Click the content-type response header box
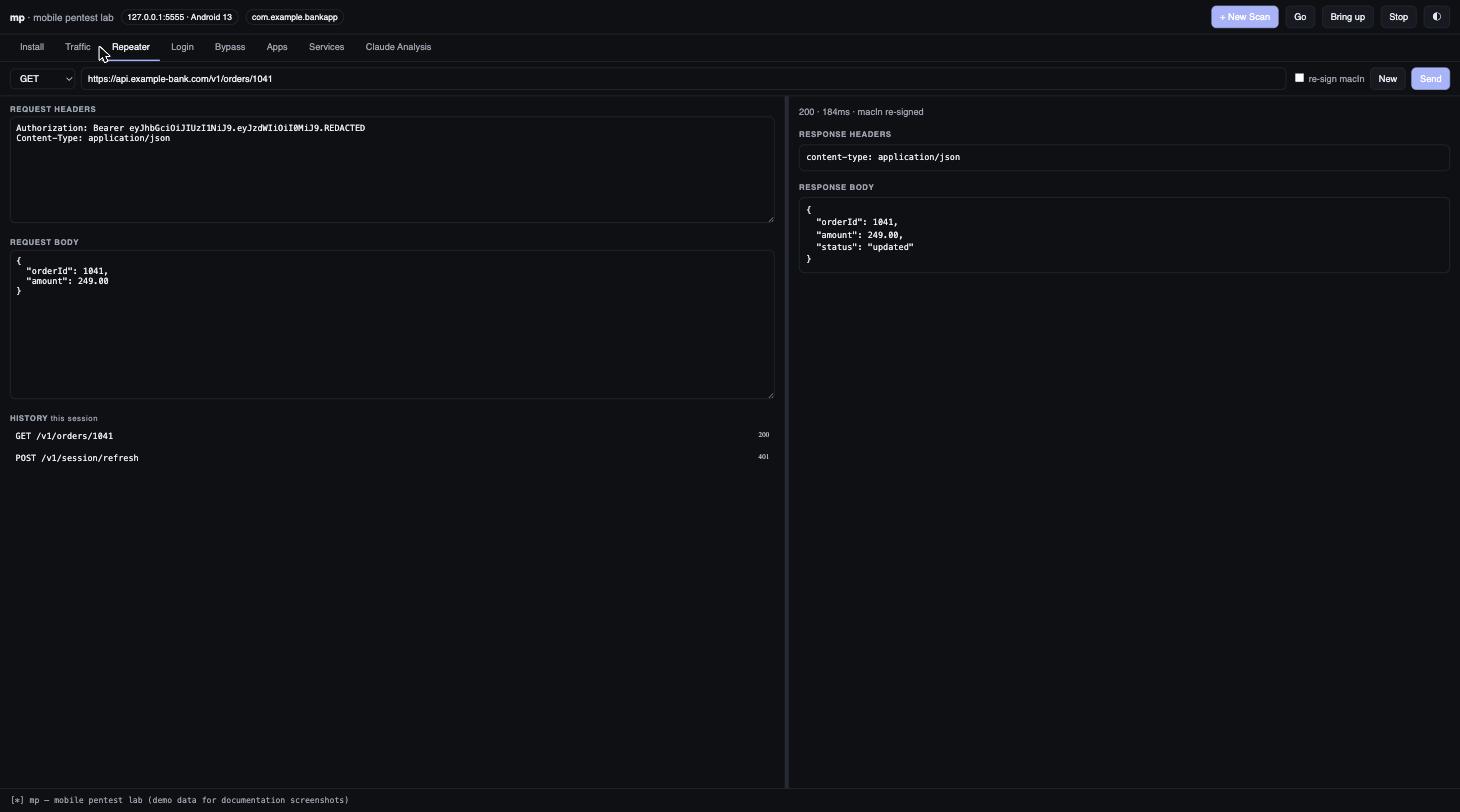Screen dimensions: 1460x812 pos(1124,157)
